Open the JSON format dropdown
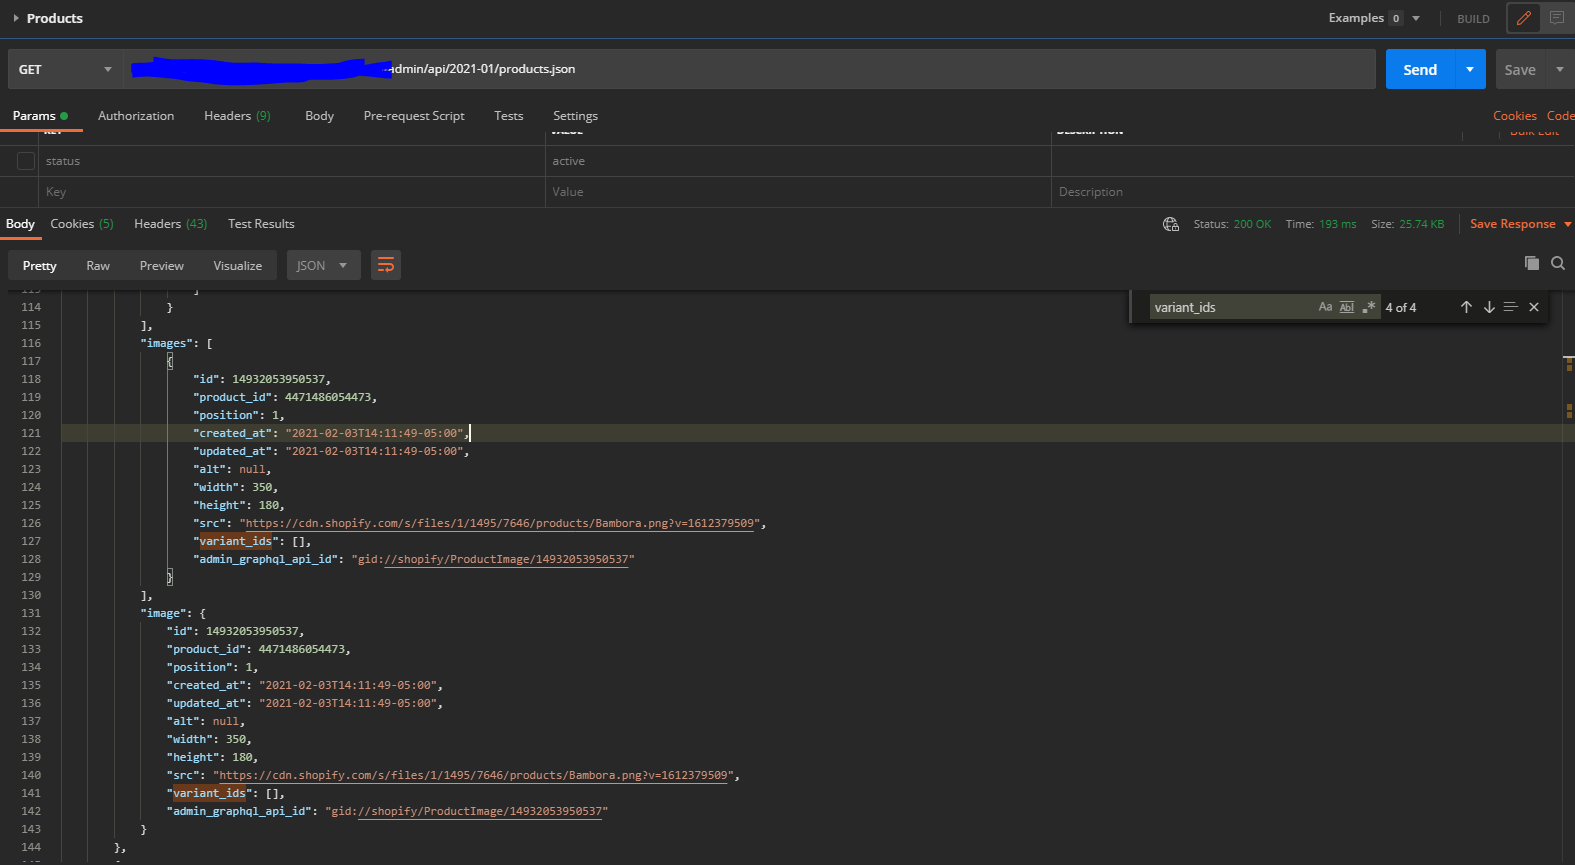 pyautogui.click(x=323, y=265)
